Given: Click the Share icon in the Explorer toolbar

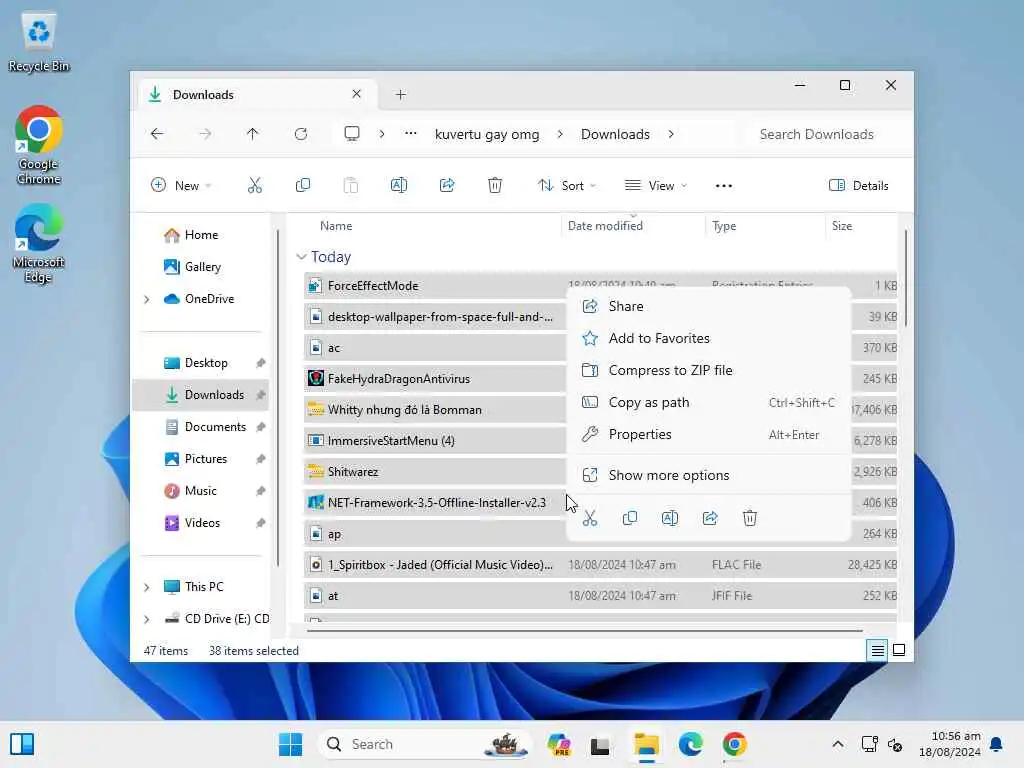Looking at the screenshot, I should pos(447,185).
